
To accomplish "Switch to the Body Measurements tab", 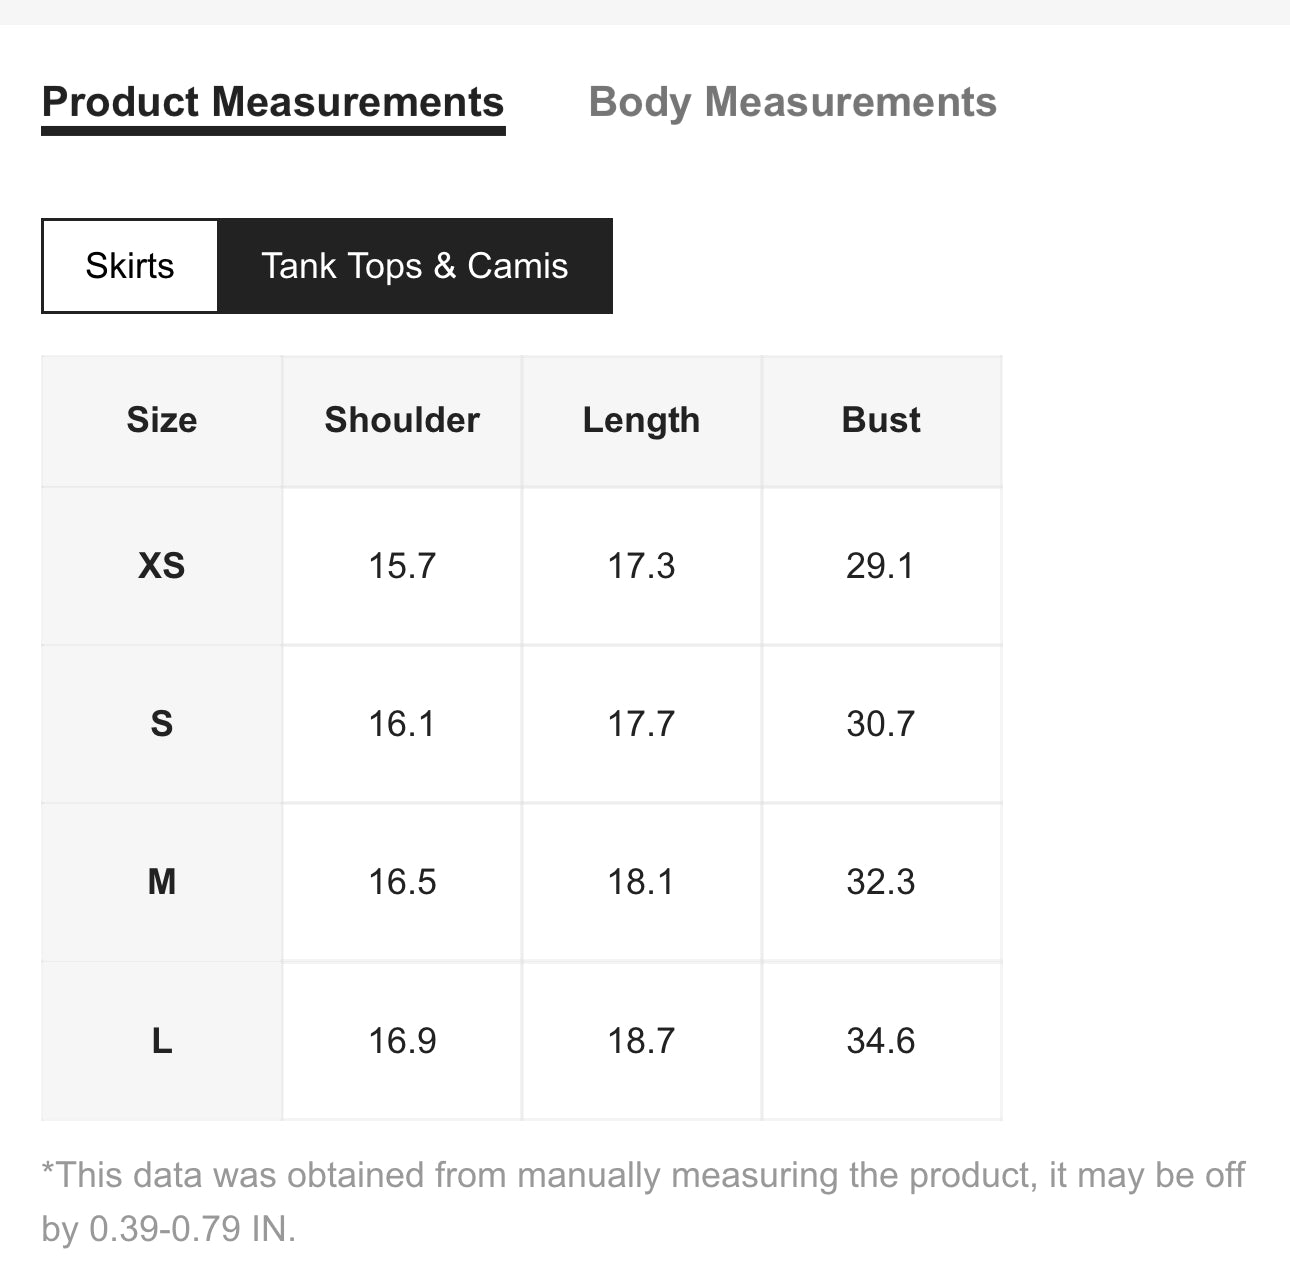I will pos(792,103).
